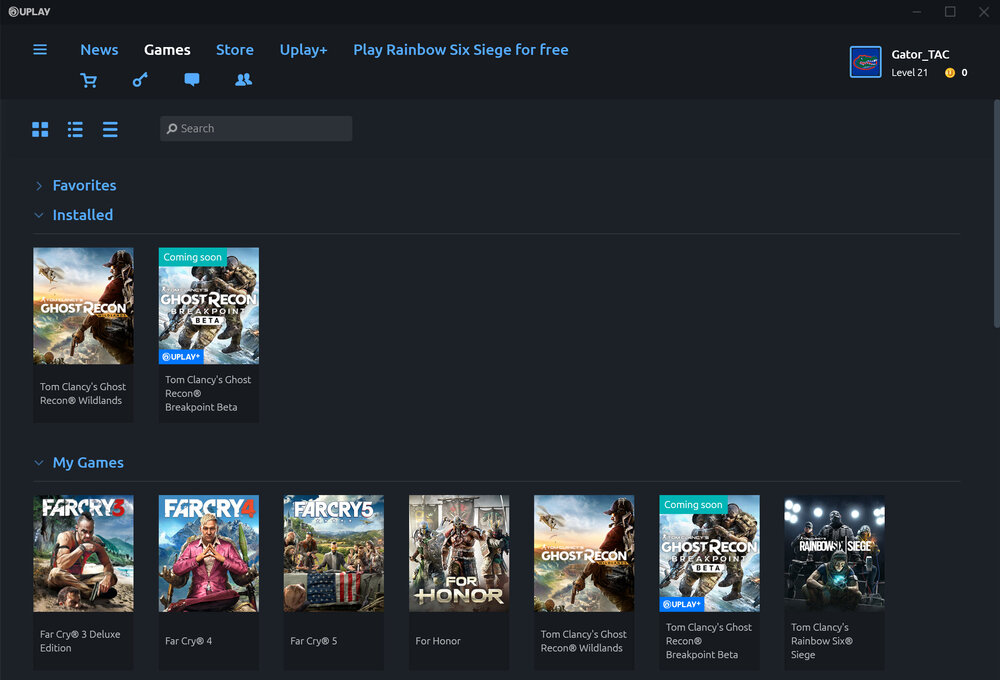
Task: Minimize the Uplay window
Action: click(917, 11)
